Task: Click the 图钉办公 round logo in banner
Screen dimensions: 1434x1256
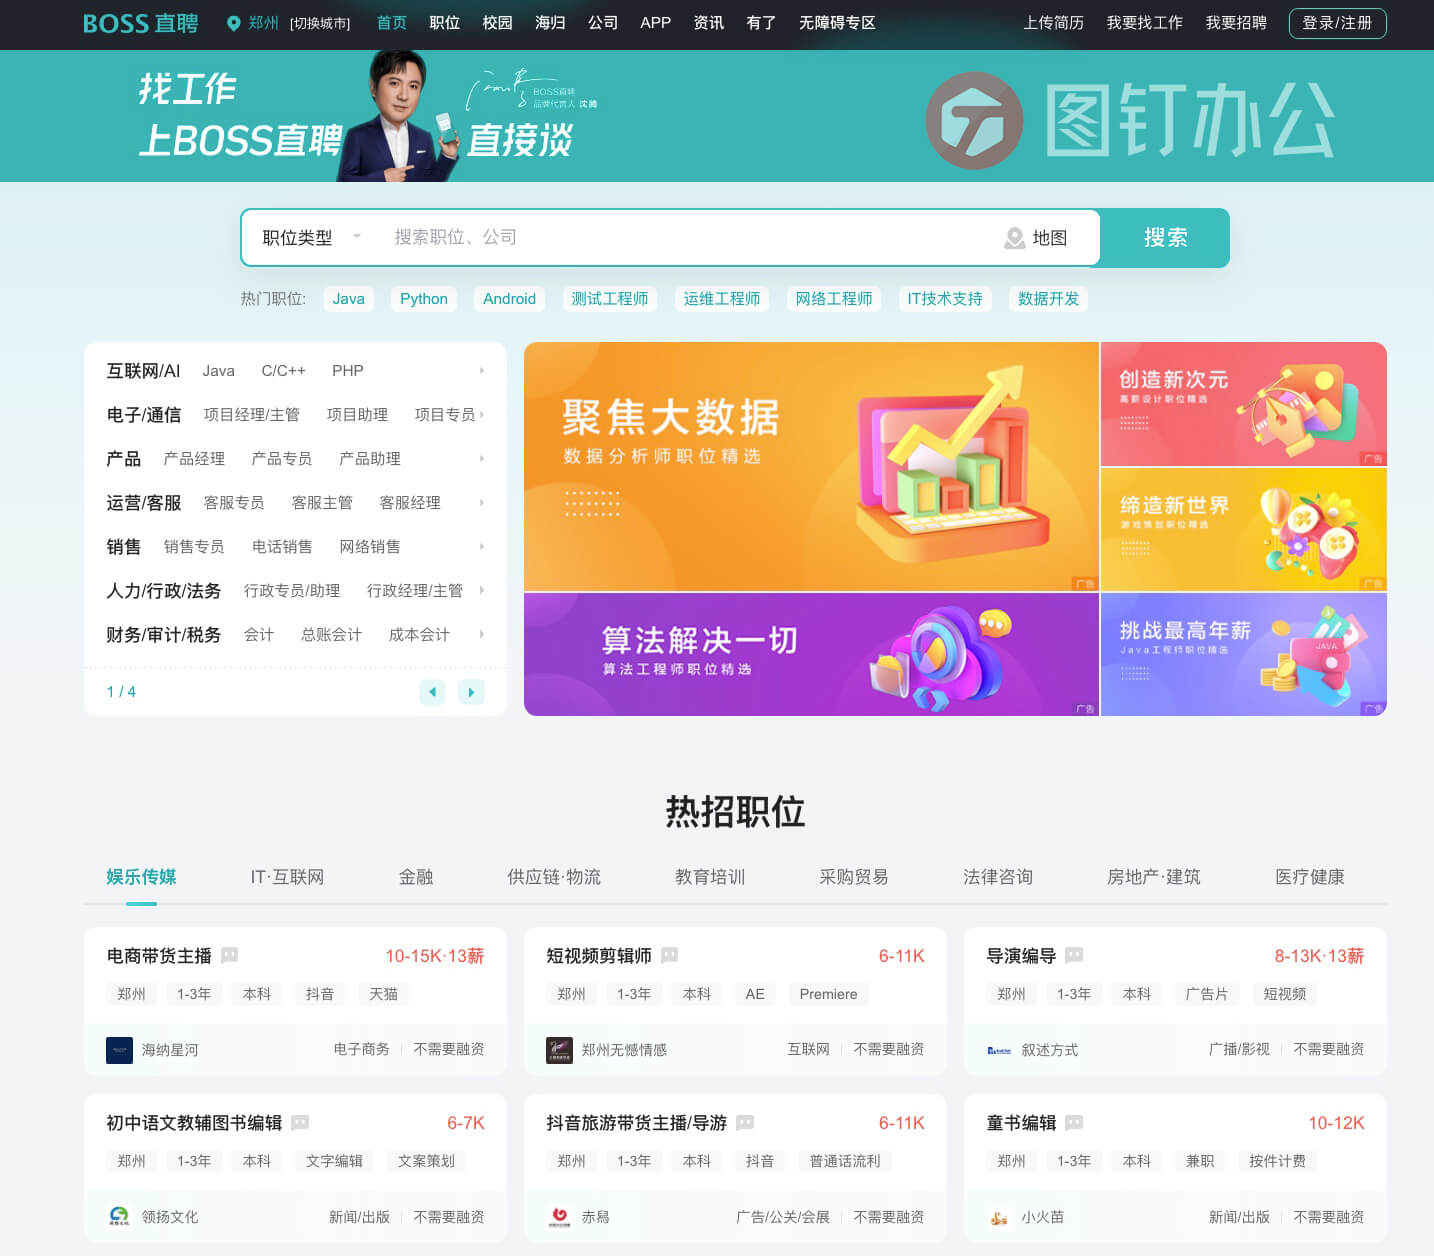Action: pyautogui.click(x=974, y=120)
